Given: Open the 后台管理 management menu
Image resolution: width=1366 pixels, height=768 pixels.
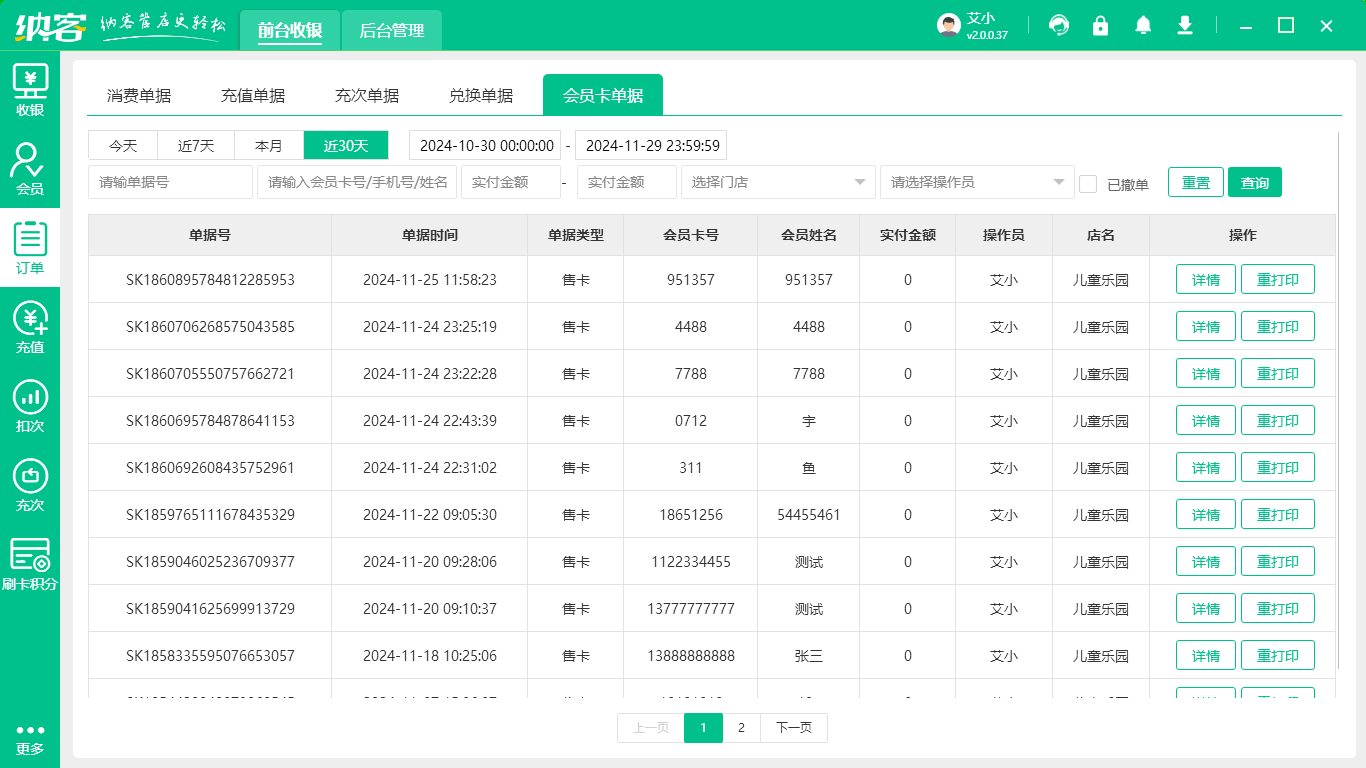Looking at the screenshot, I should [x=391, y=31].
